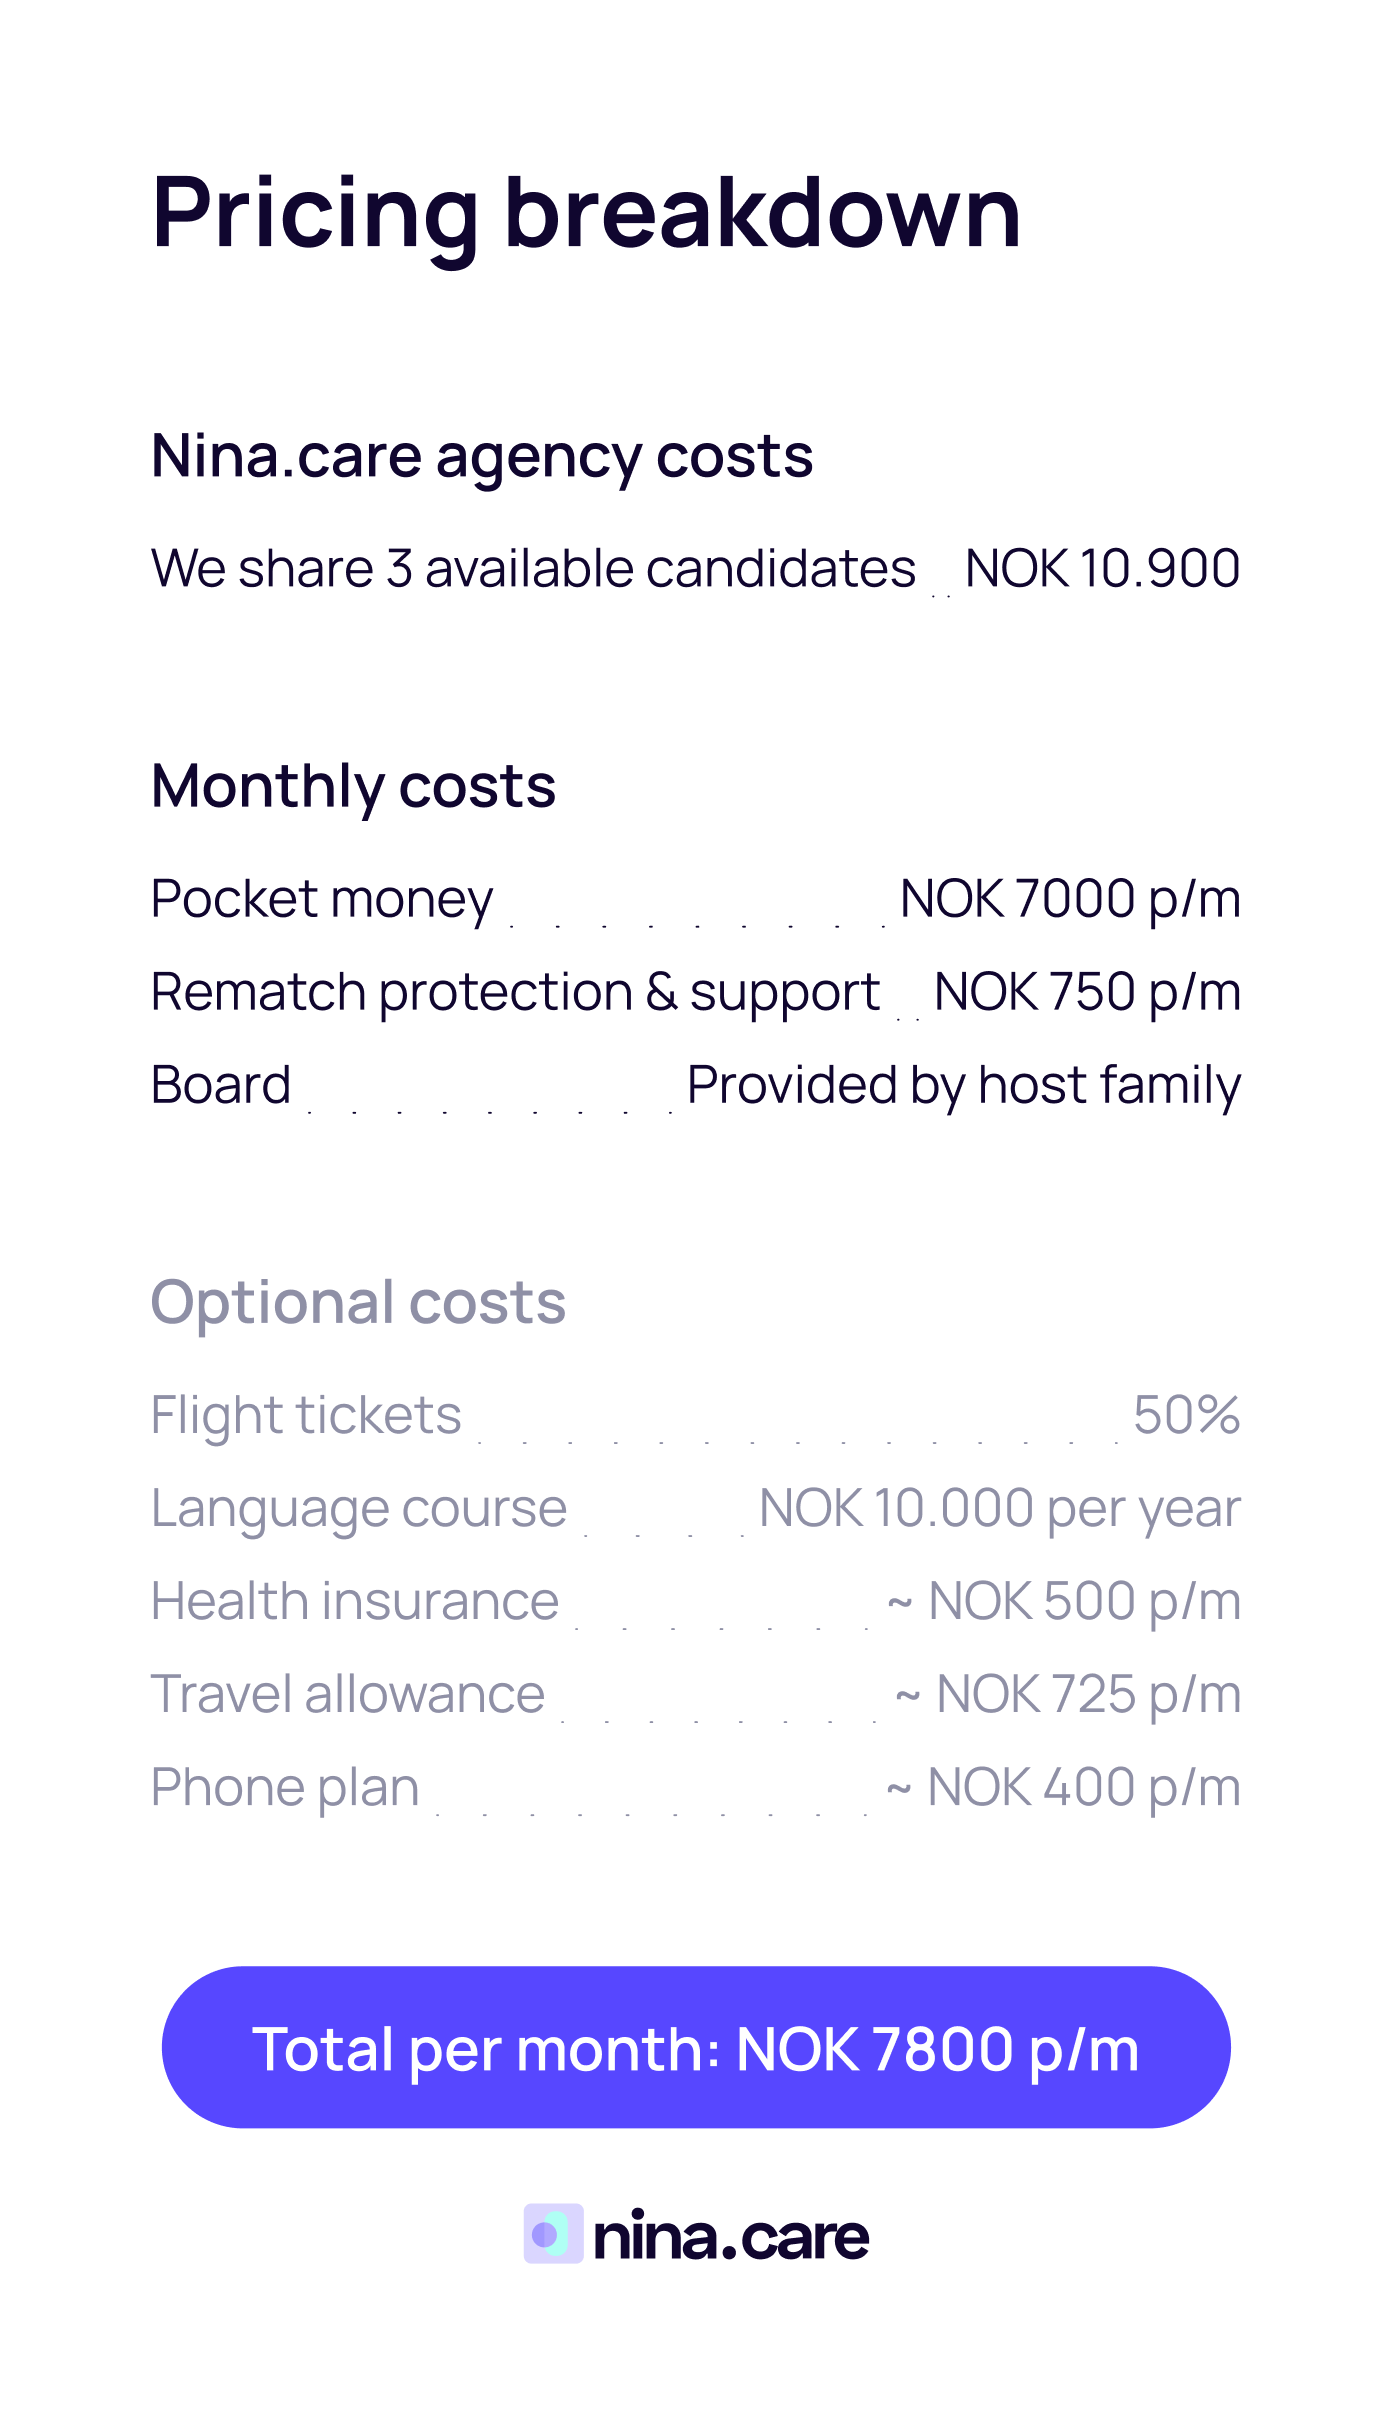Select the Pricing breakdown heading
Viewport: 1393px width, 2414px height.
tap(586, 212)
